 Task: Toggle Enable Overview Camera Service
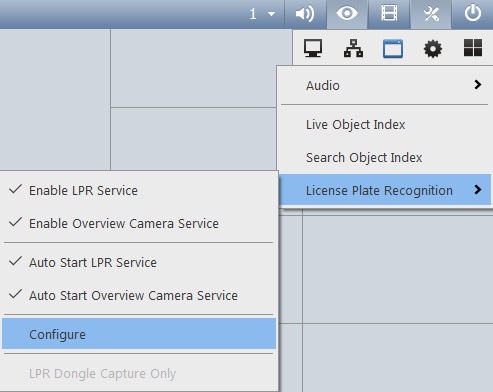click(139, 223)
